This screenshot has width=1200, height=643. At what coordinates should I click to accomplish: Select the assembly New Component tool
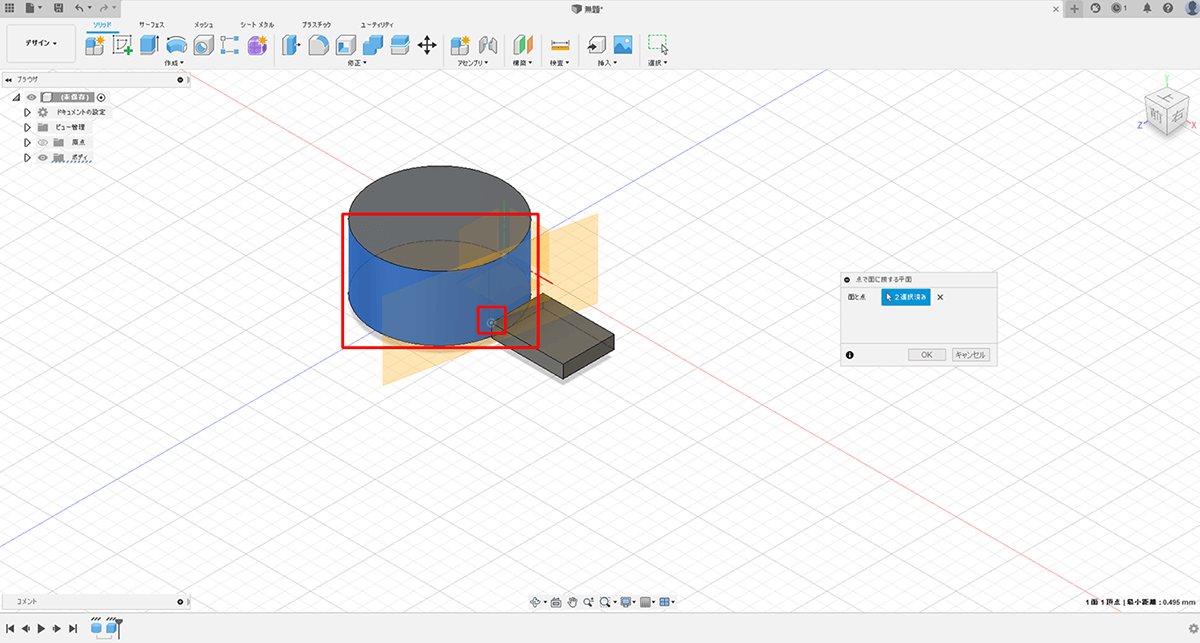click(461, 44)
